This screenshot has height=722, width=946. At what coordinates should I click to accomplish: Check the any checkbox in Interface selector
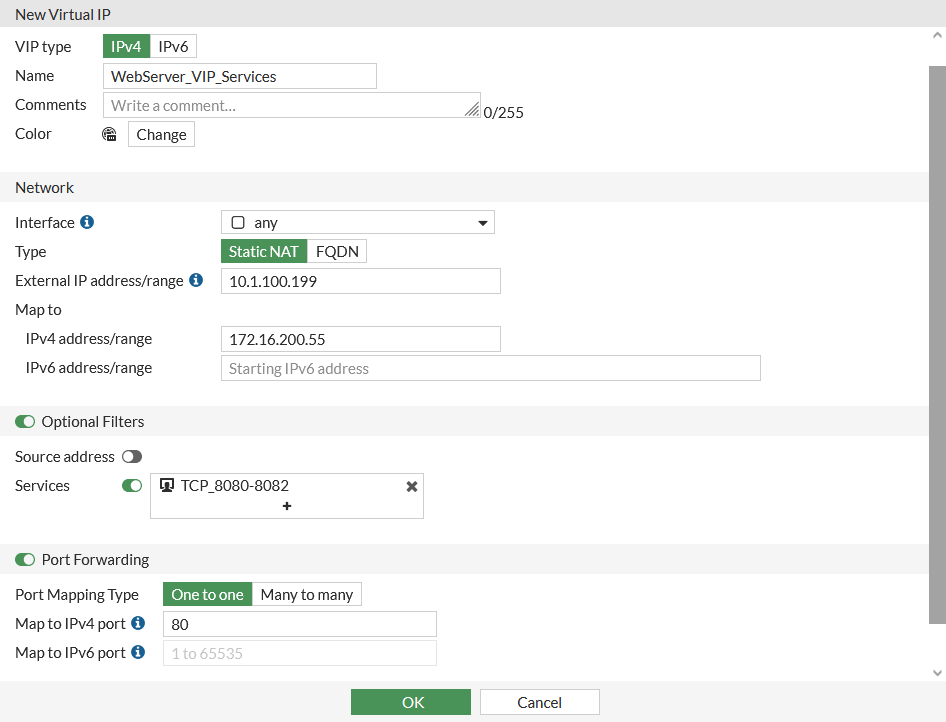(x=237, y=222)
